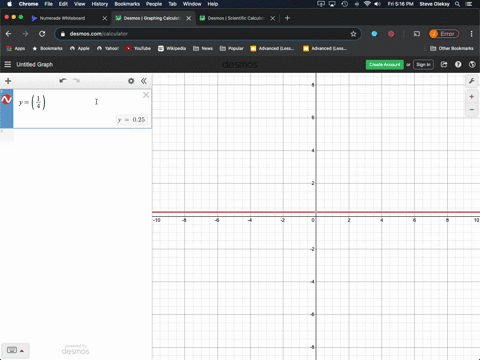Open the Apps bookmark

(x=16, y=48)
